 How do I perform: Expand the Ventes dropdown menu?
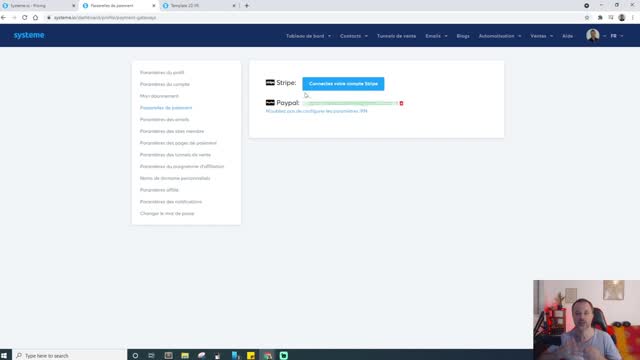point(542,36)
